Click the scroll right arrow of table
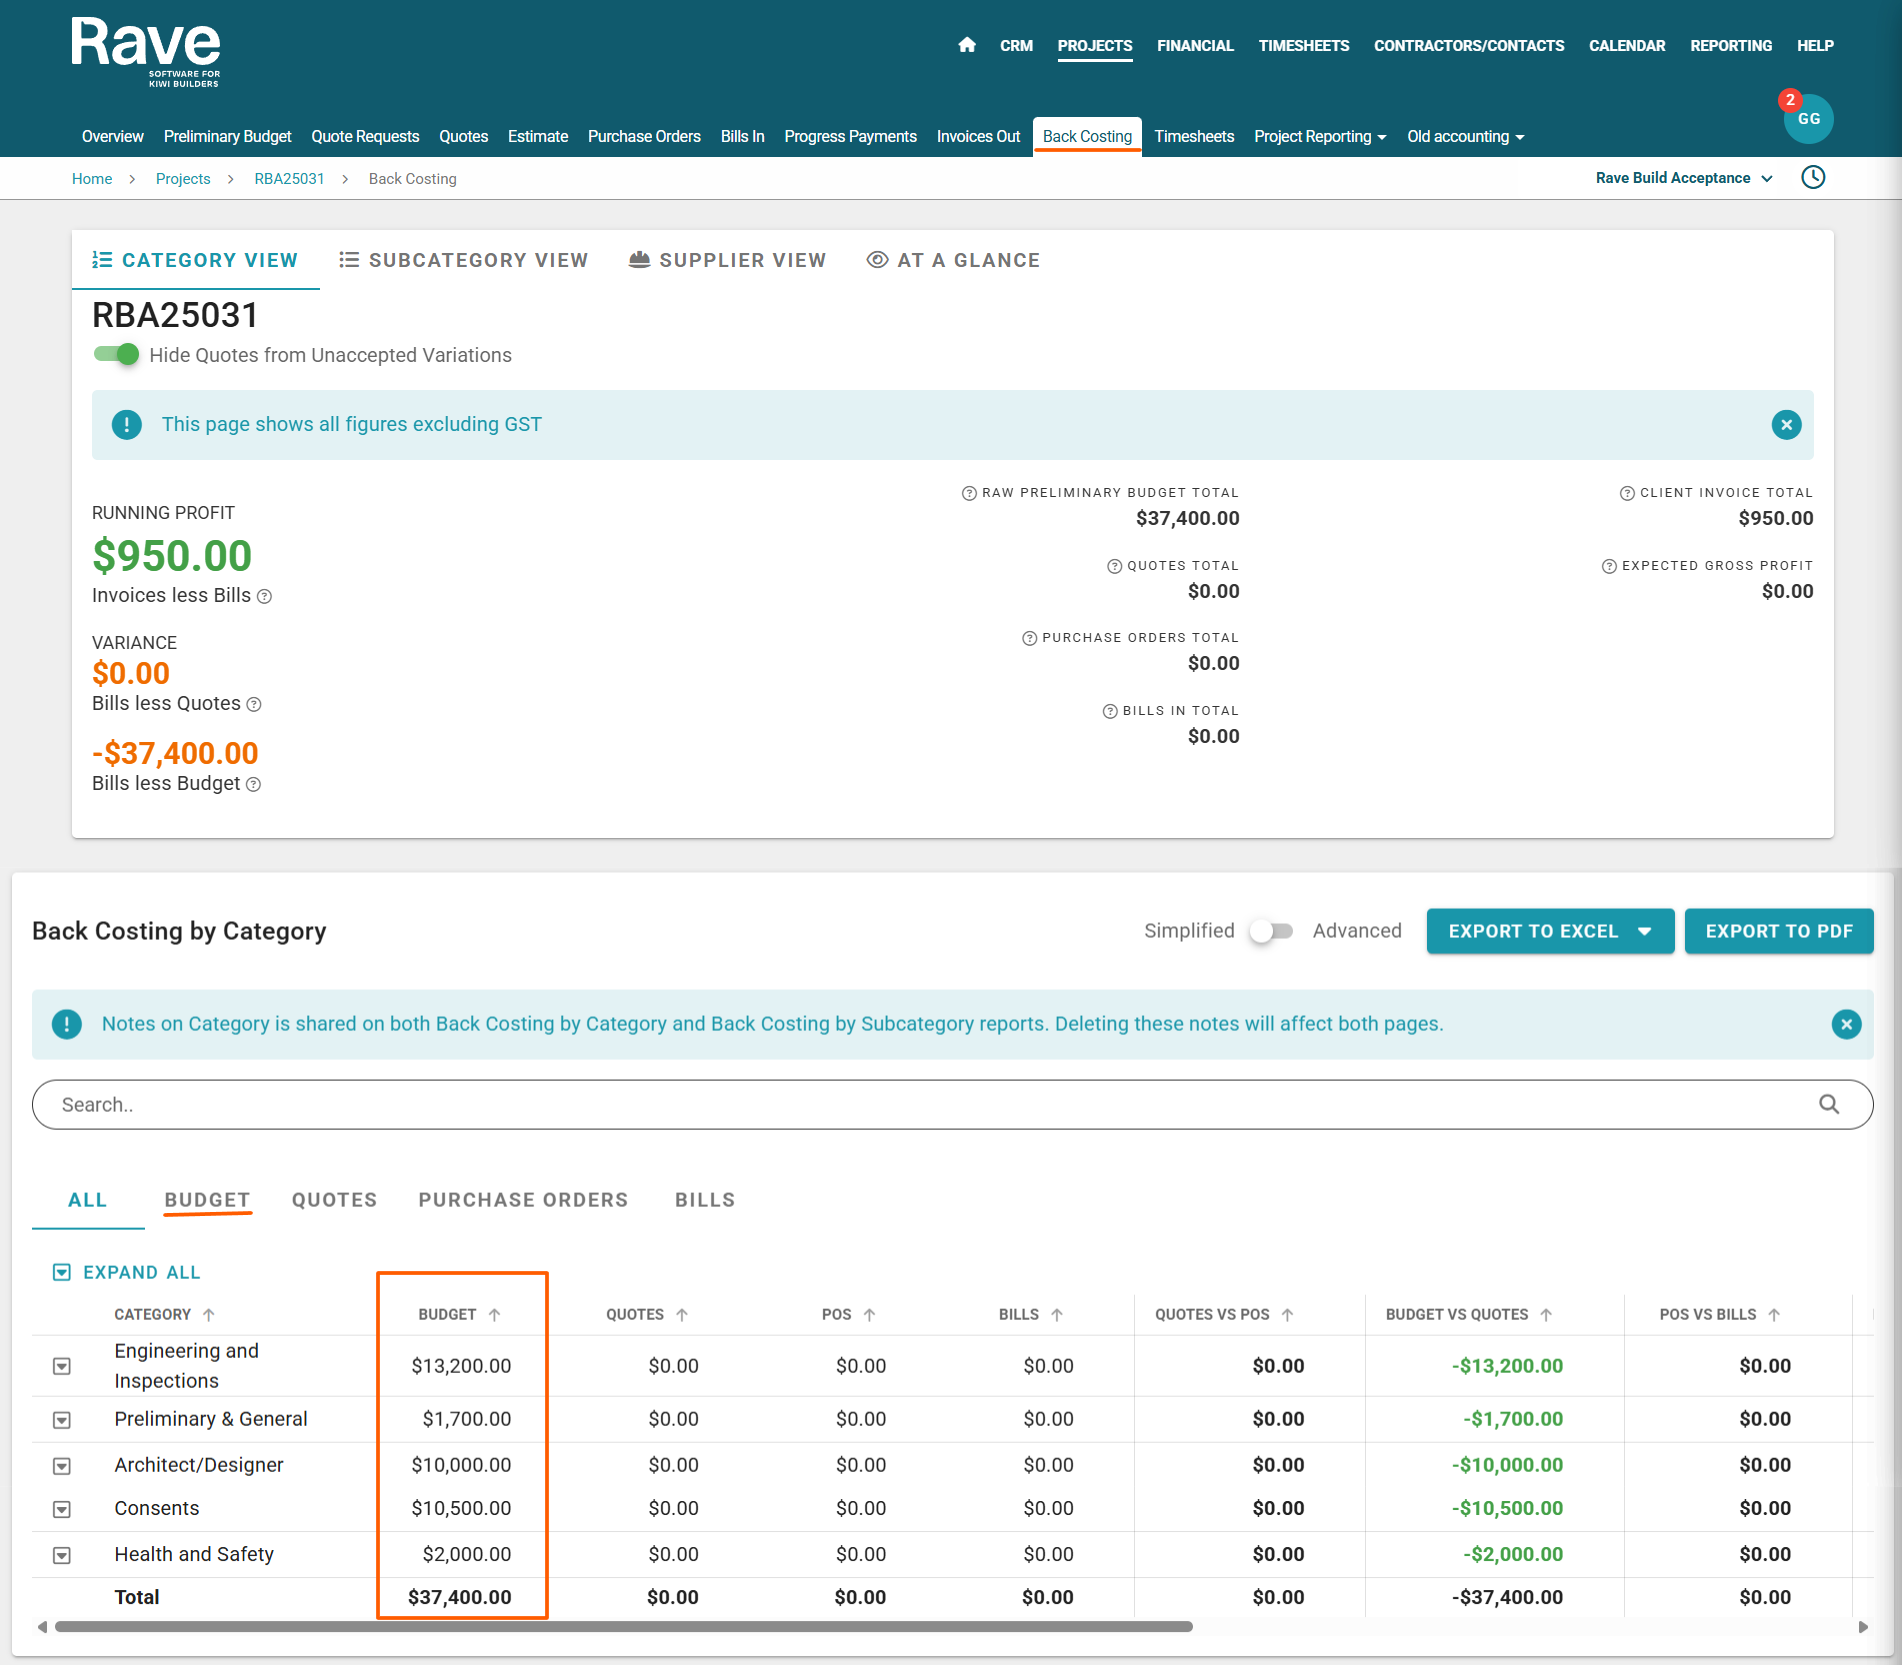 1863,1627
